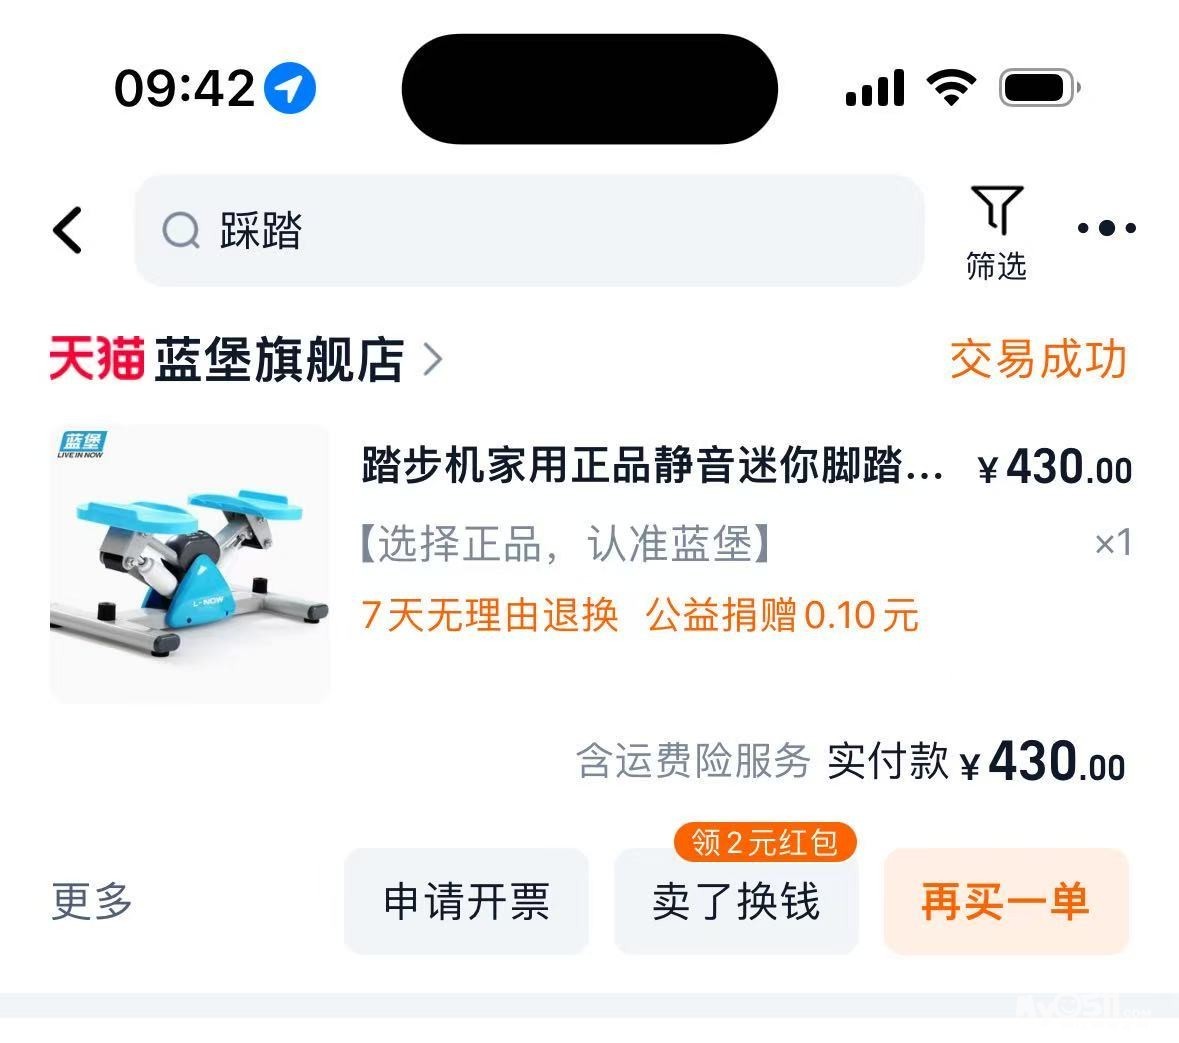
Task: Open 蓝堡旗舰店 store name link
Action: point(279,359)
